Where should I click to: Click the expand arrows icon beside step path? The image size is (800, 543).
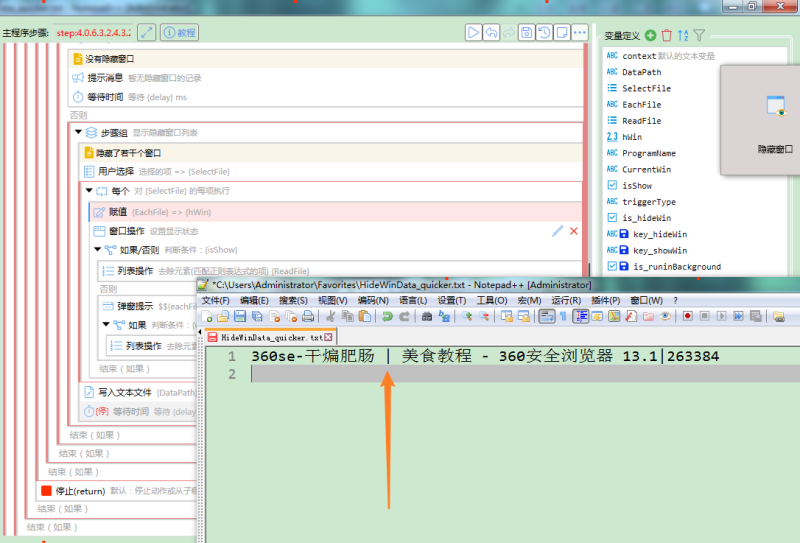[x=146, y=33]
